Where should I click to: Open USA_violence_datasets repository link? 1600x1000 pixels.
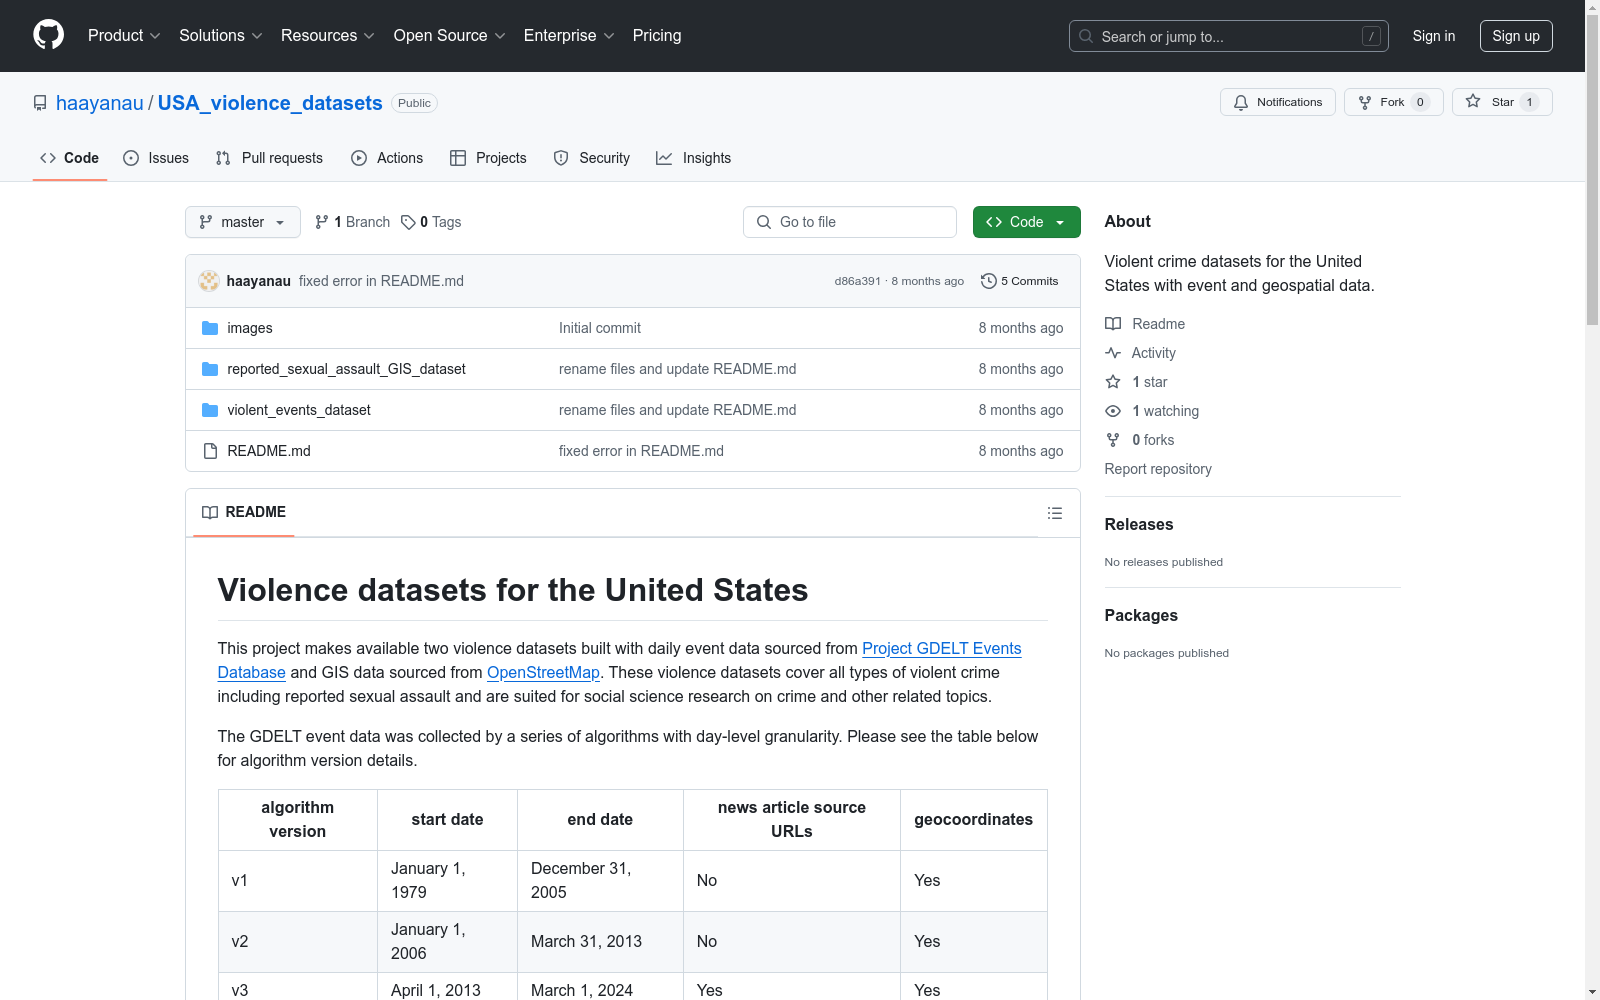270,103
